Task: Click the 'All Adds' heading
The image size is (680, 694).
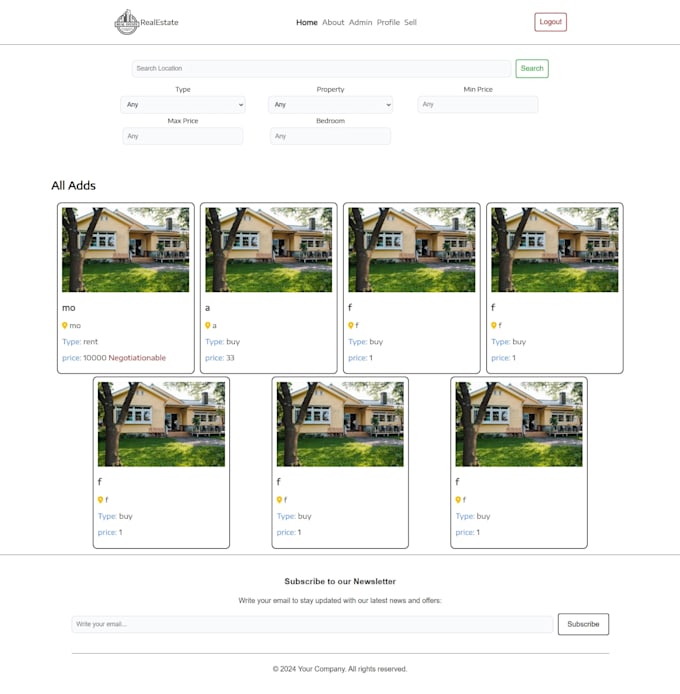Action: [x=73, y=185]
